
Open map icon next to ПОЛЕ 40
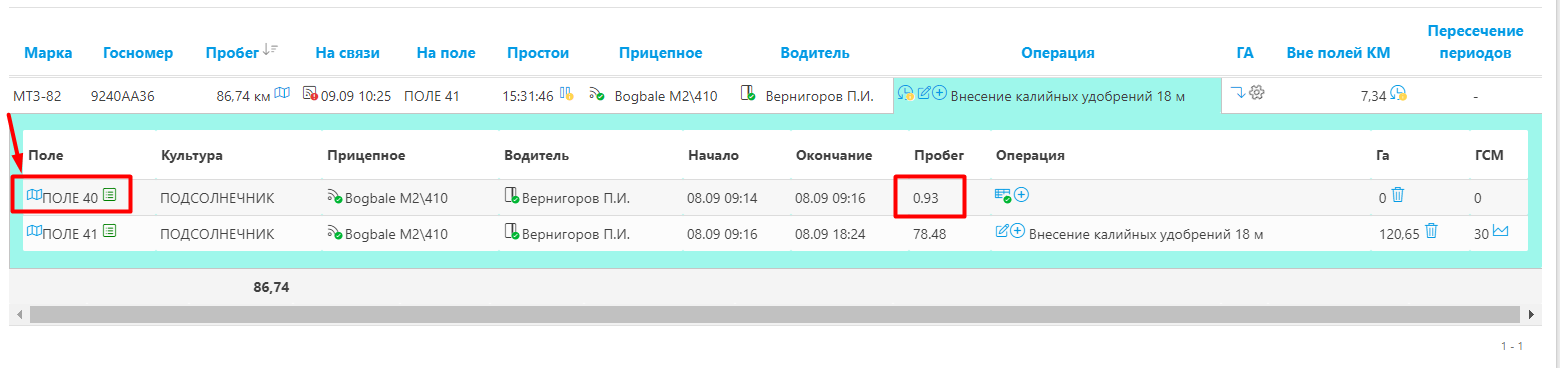tap(35, 196)
